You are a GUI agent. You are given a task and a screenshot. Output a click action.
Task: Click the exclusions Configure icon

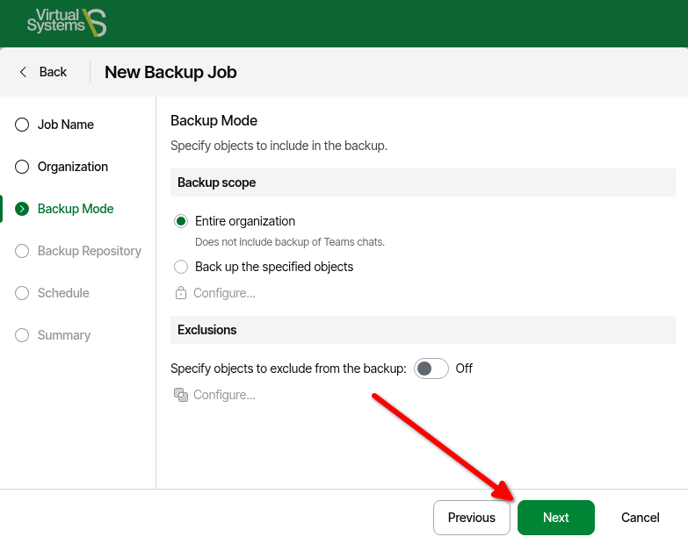[181, 395]
